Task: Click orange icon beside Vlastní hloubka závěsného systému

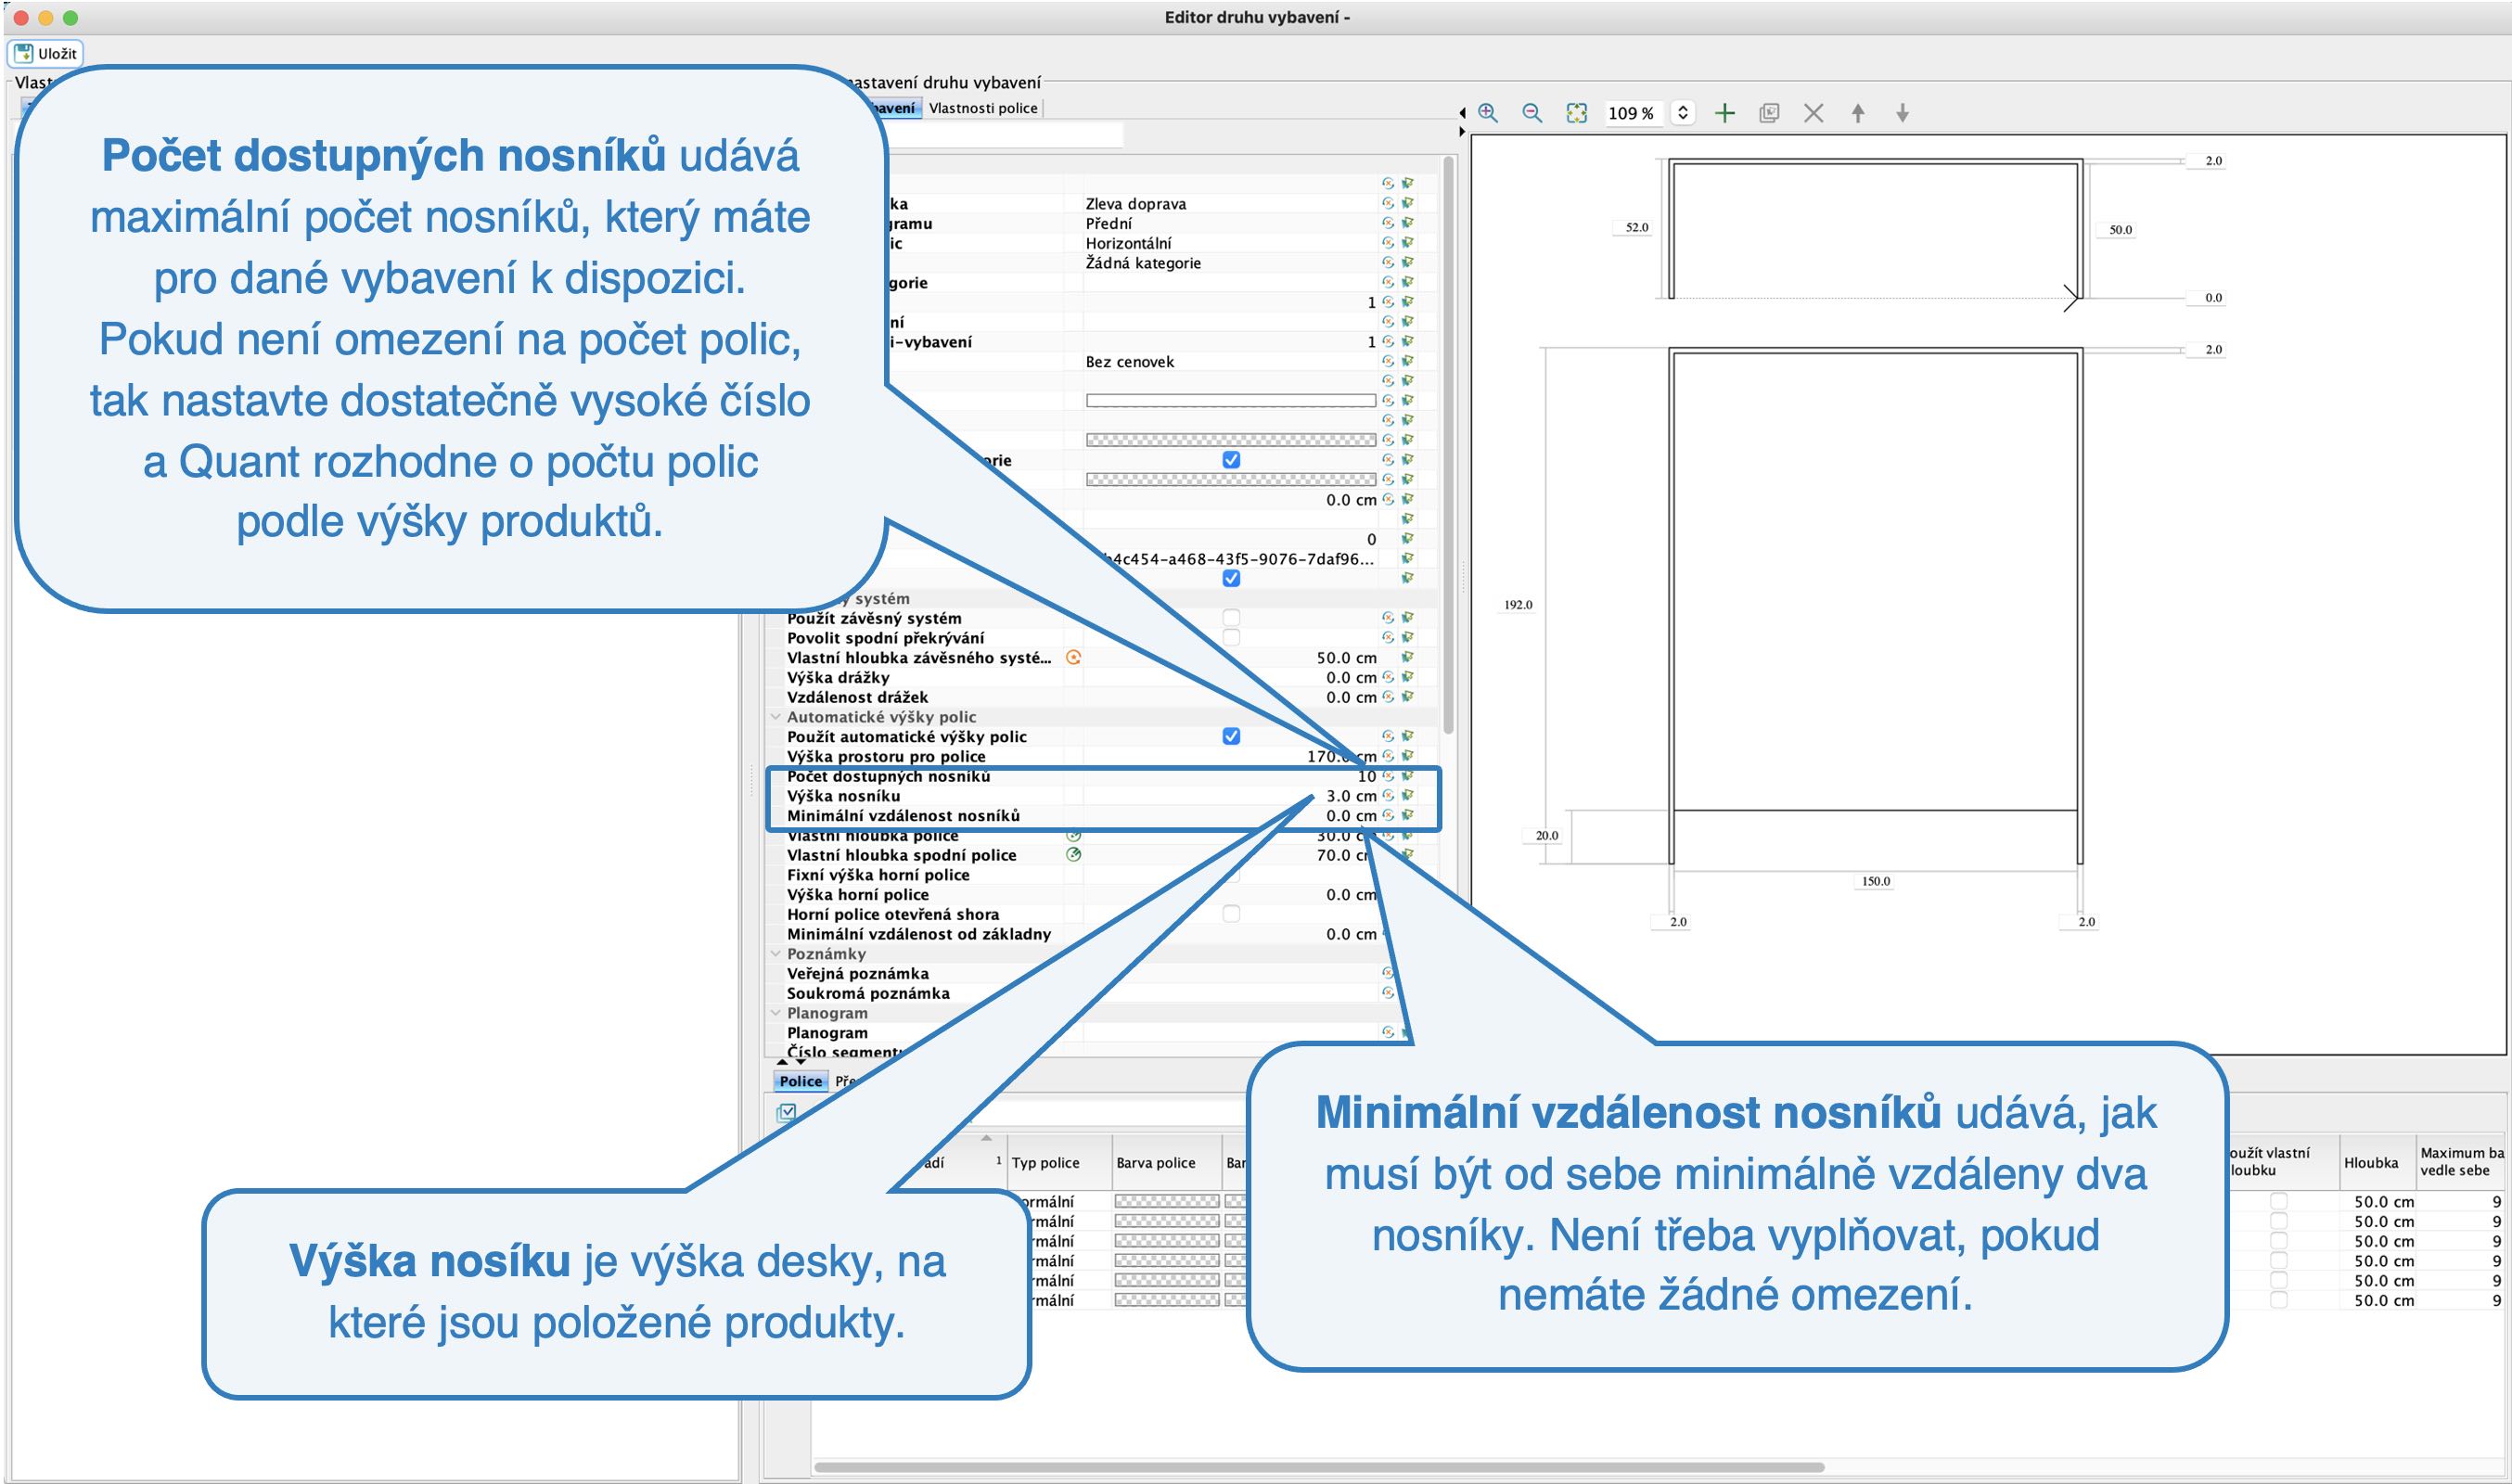Action: point(1073,657)
